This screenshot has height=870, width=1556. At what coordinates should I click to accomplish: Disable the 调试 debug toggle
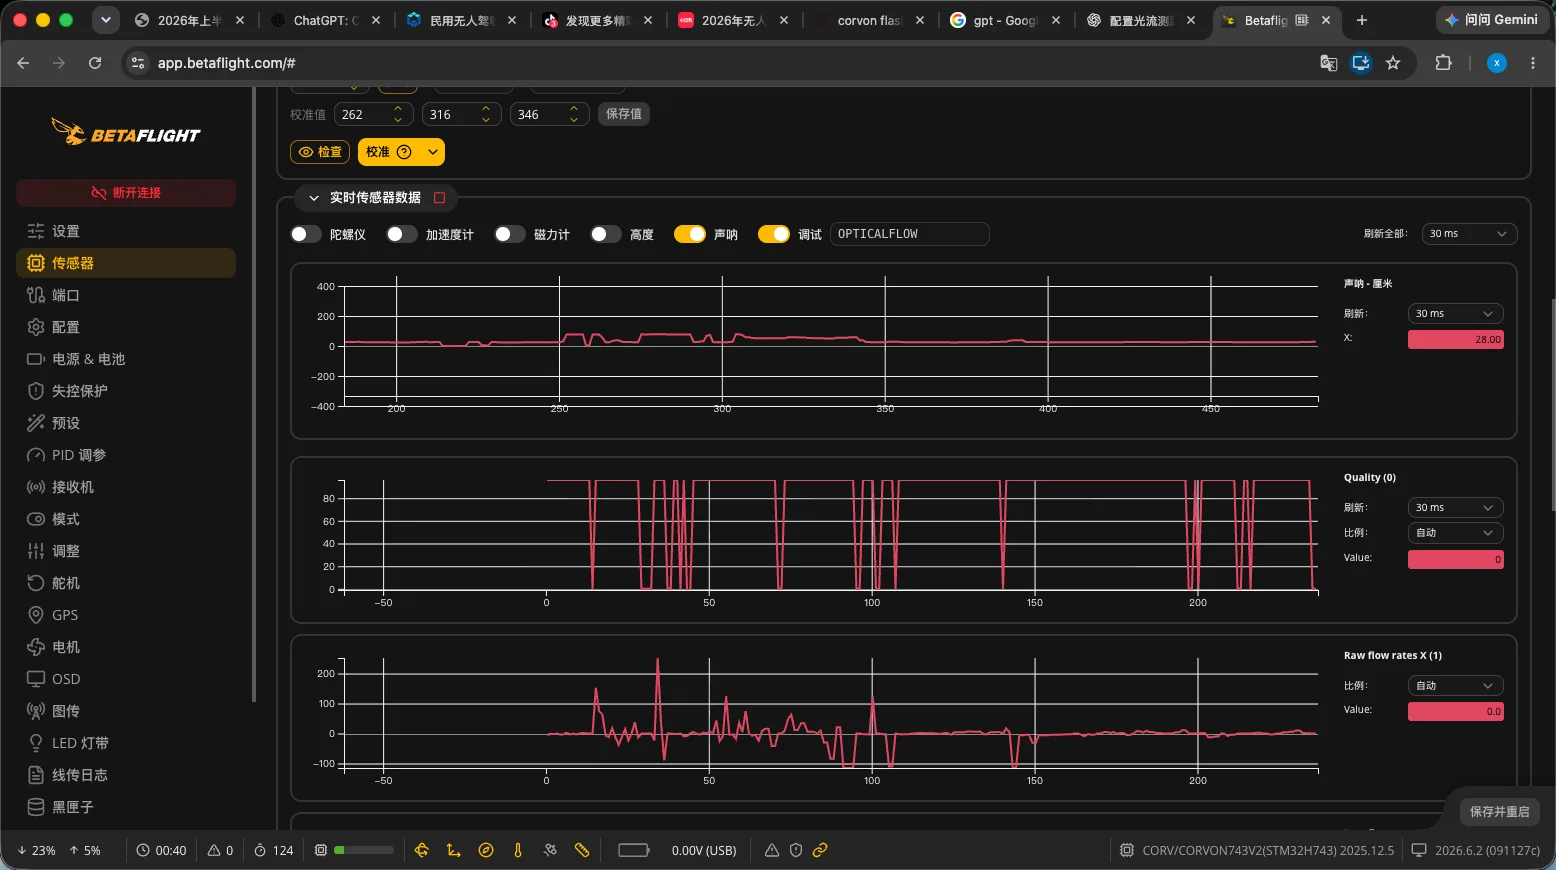774,234
